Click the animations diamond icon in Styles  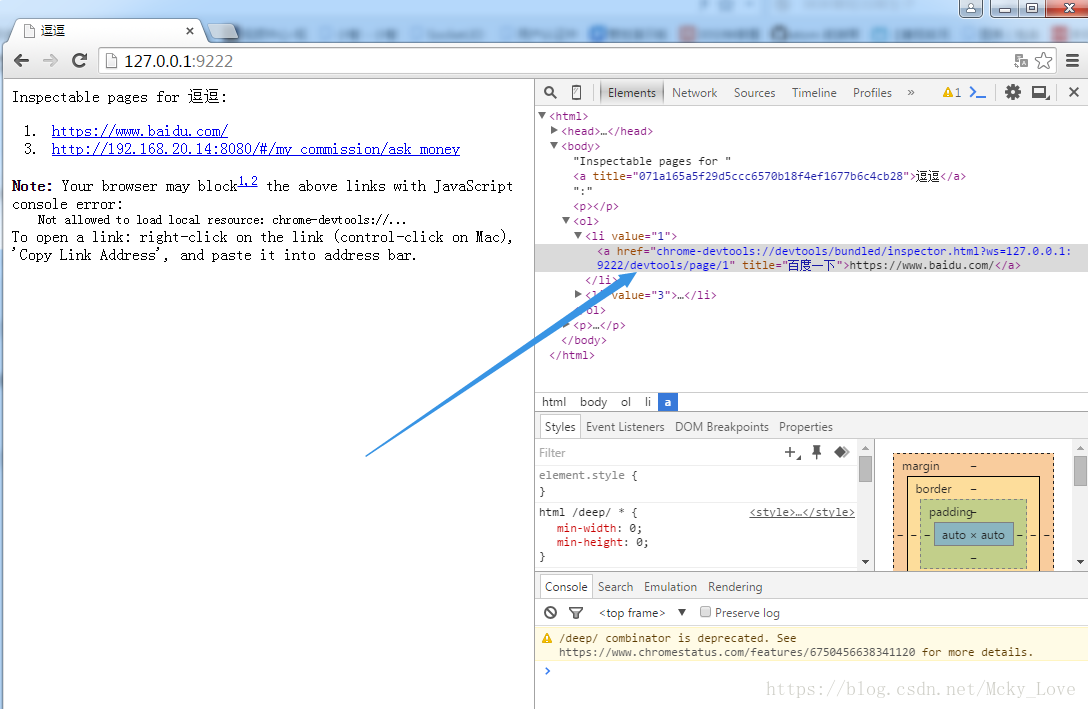842,452
